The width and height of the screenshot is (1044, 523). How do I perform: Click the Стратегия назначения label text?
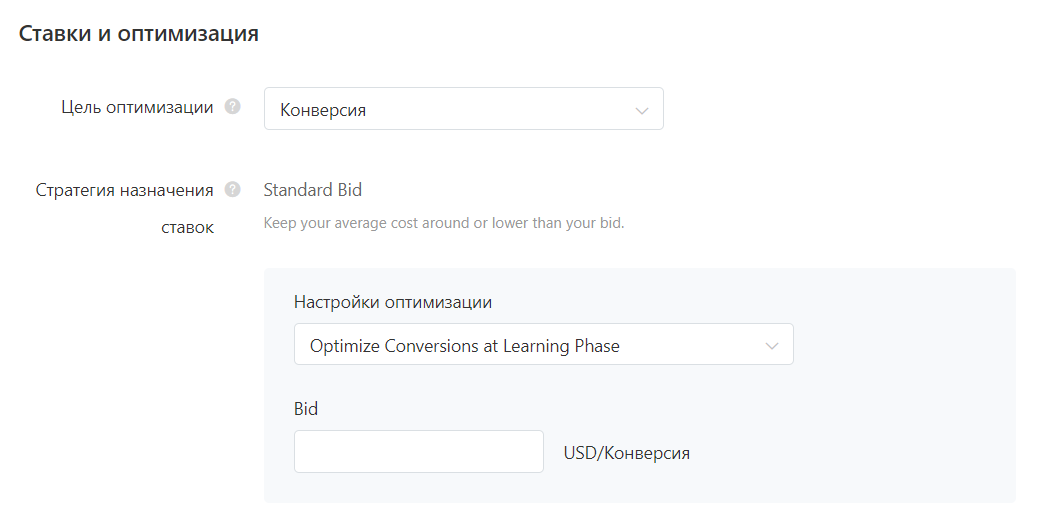[125, 189]
